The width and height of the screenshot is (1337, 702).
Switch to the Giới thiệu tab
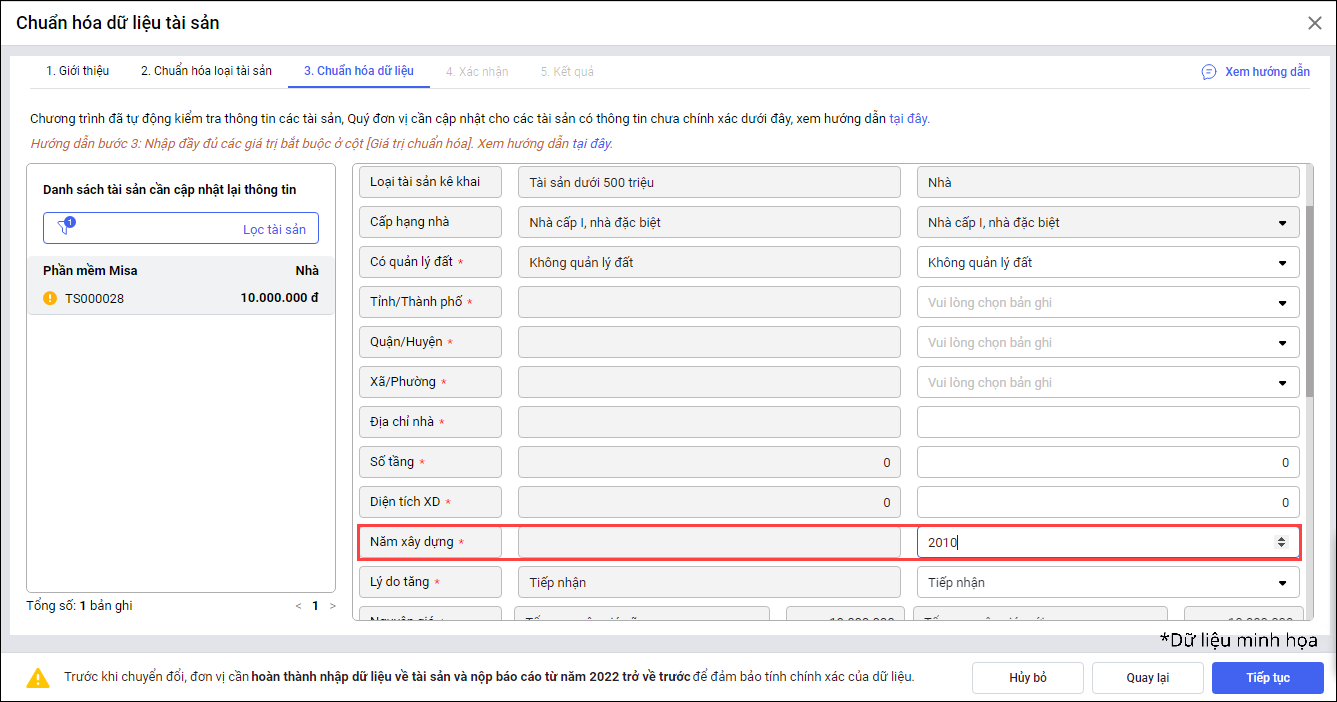(x=78, y=71)
